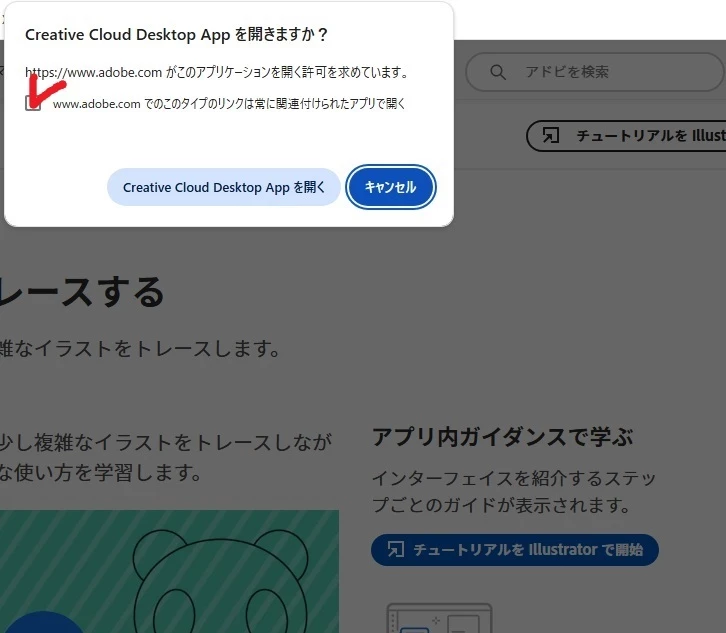Click the dialog title 'Creative Cloud Desktop App を開きますか？'

[x=176, y=35]
